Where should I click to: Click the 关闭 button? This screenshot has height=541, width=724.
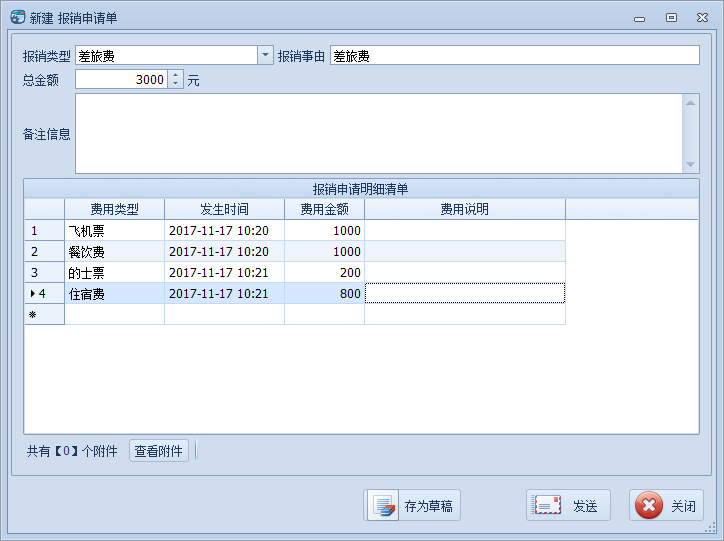click(666, 505)
